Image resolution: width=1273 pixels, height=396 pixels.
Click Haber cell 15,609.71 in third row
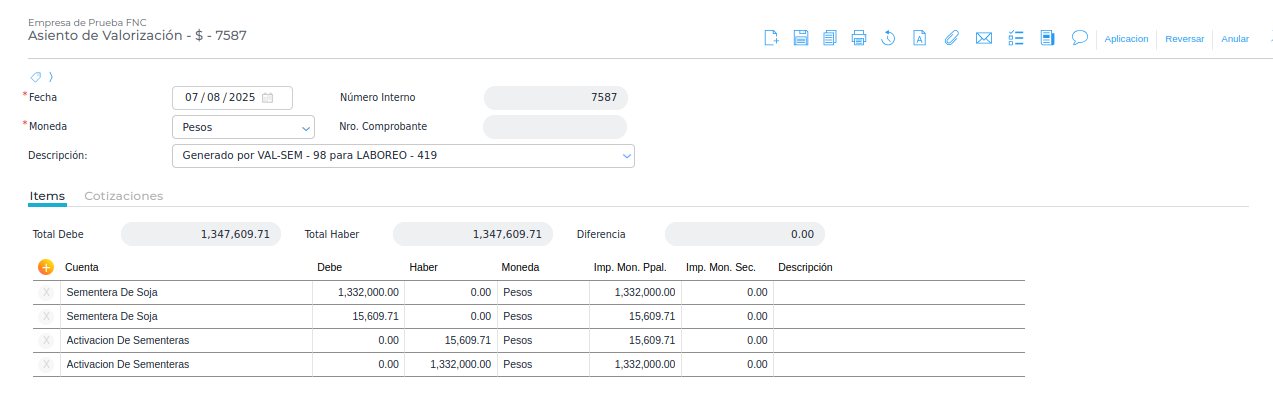(x=450, y=340)
